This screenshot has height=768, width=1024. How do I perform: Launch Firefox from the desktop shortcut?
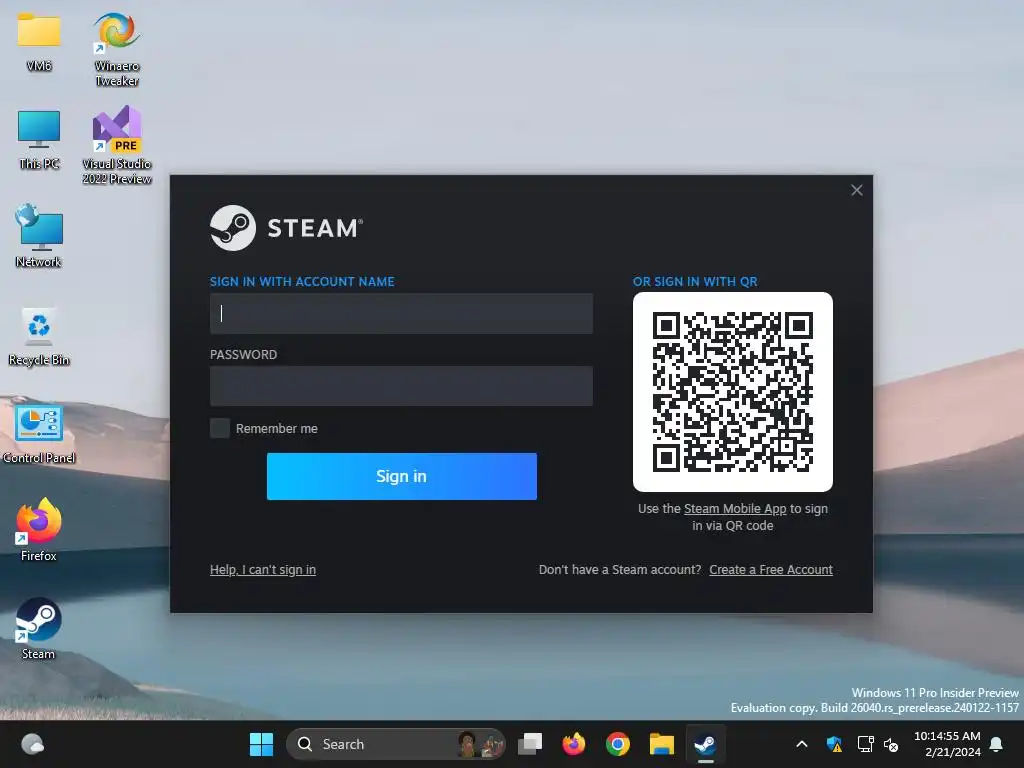click(39, 529)
